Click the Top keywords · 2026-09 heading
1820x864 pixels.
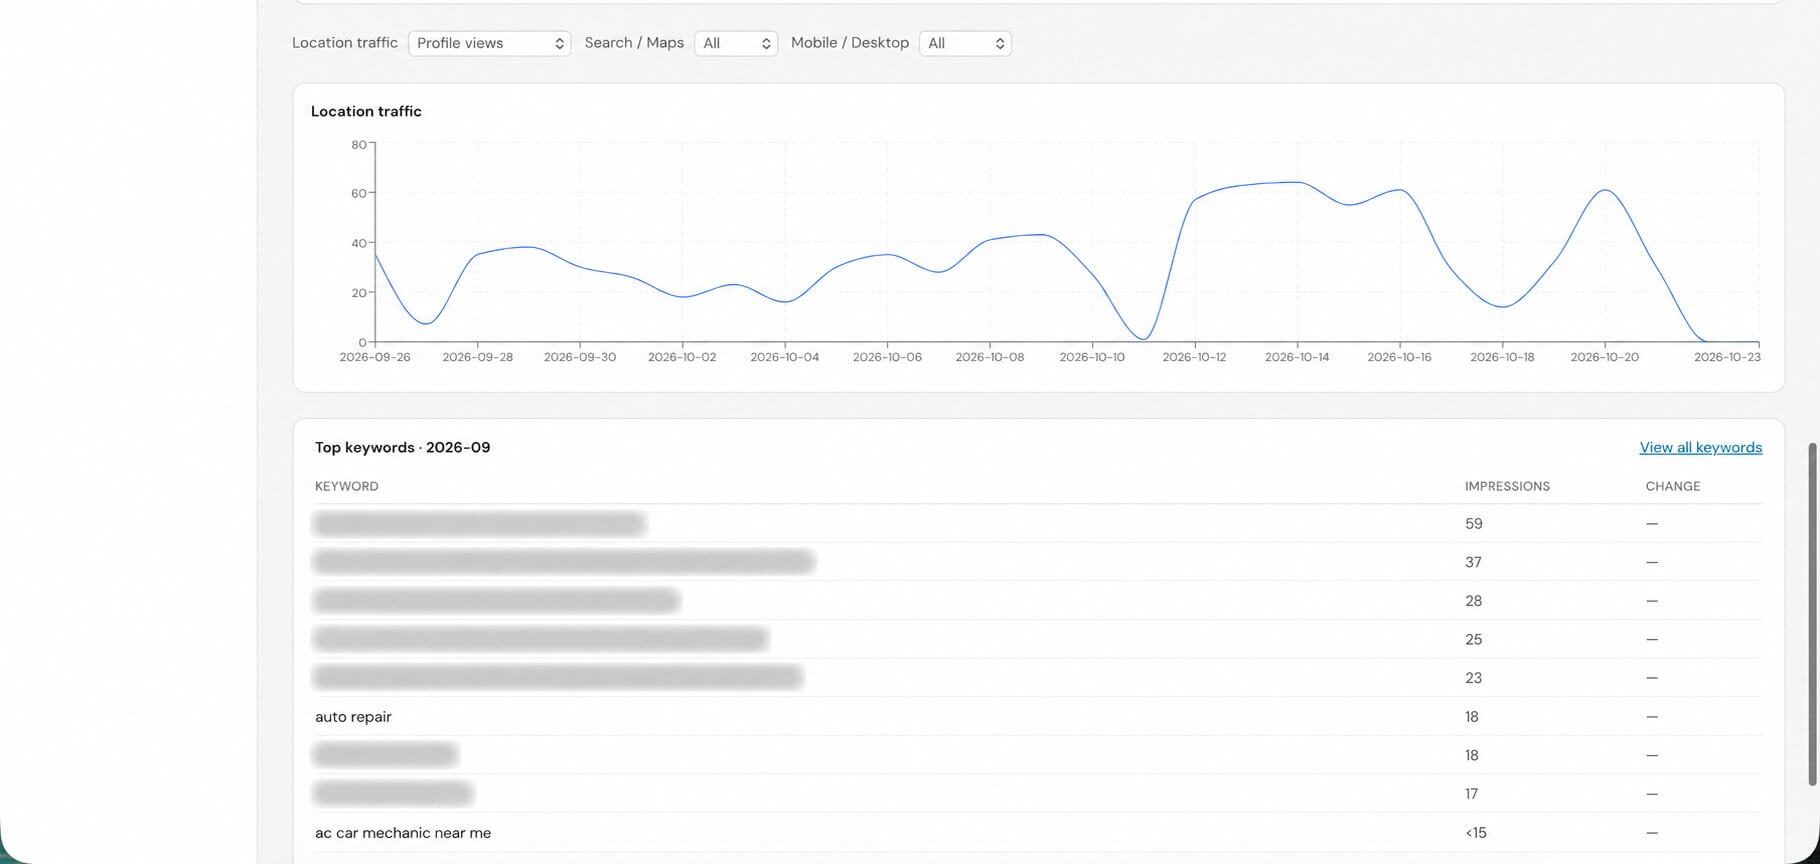[402, 447]
